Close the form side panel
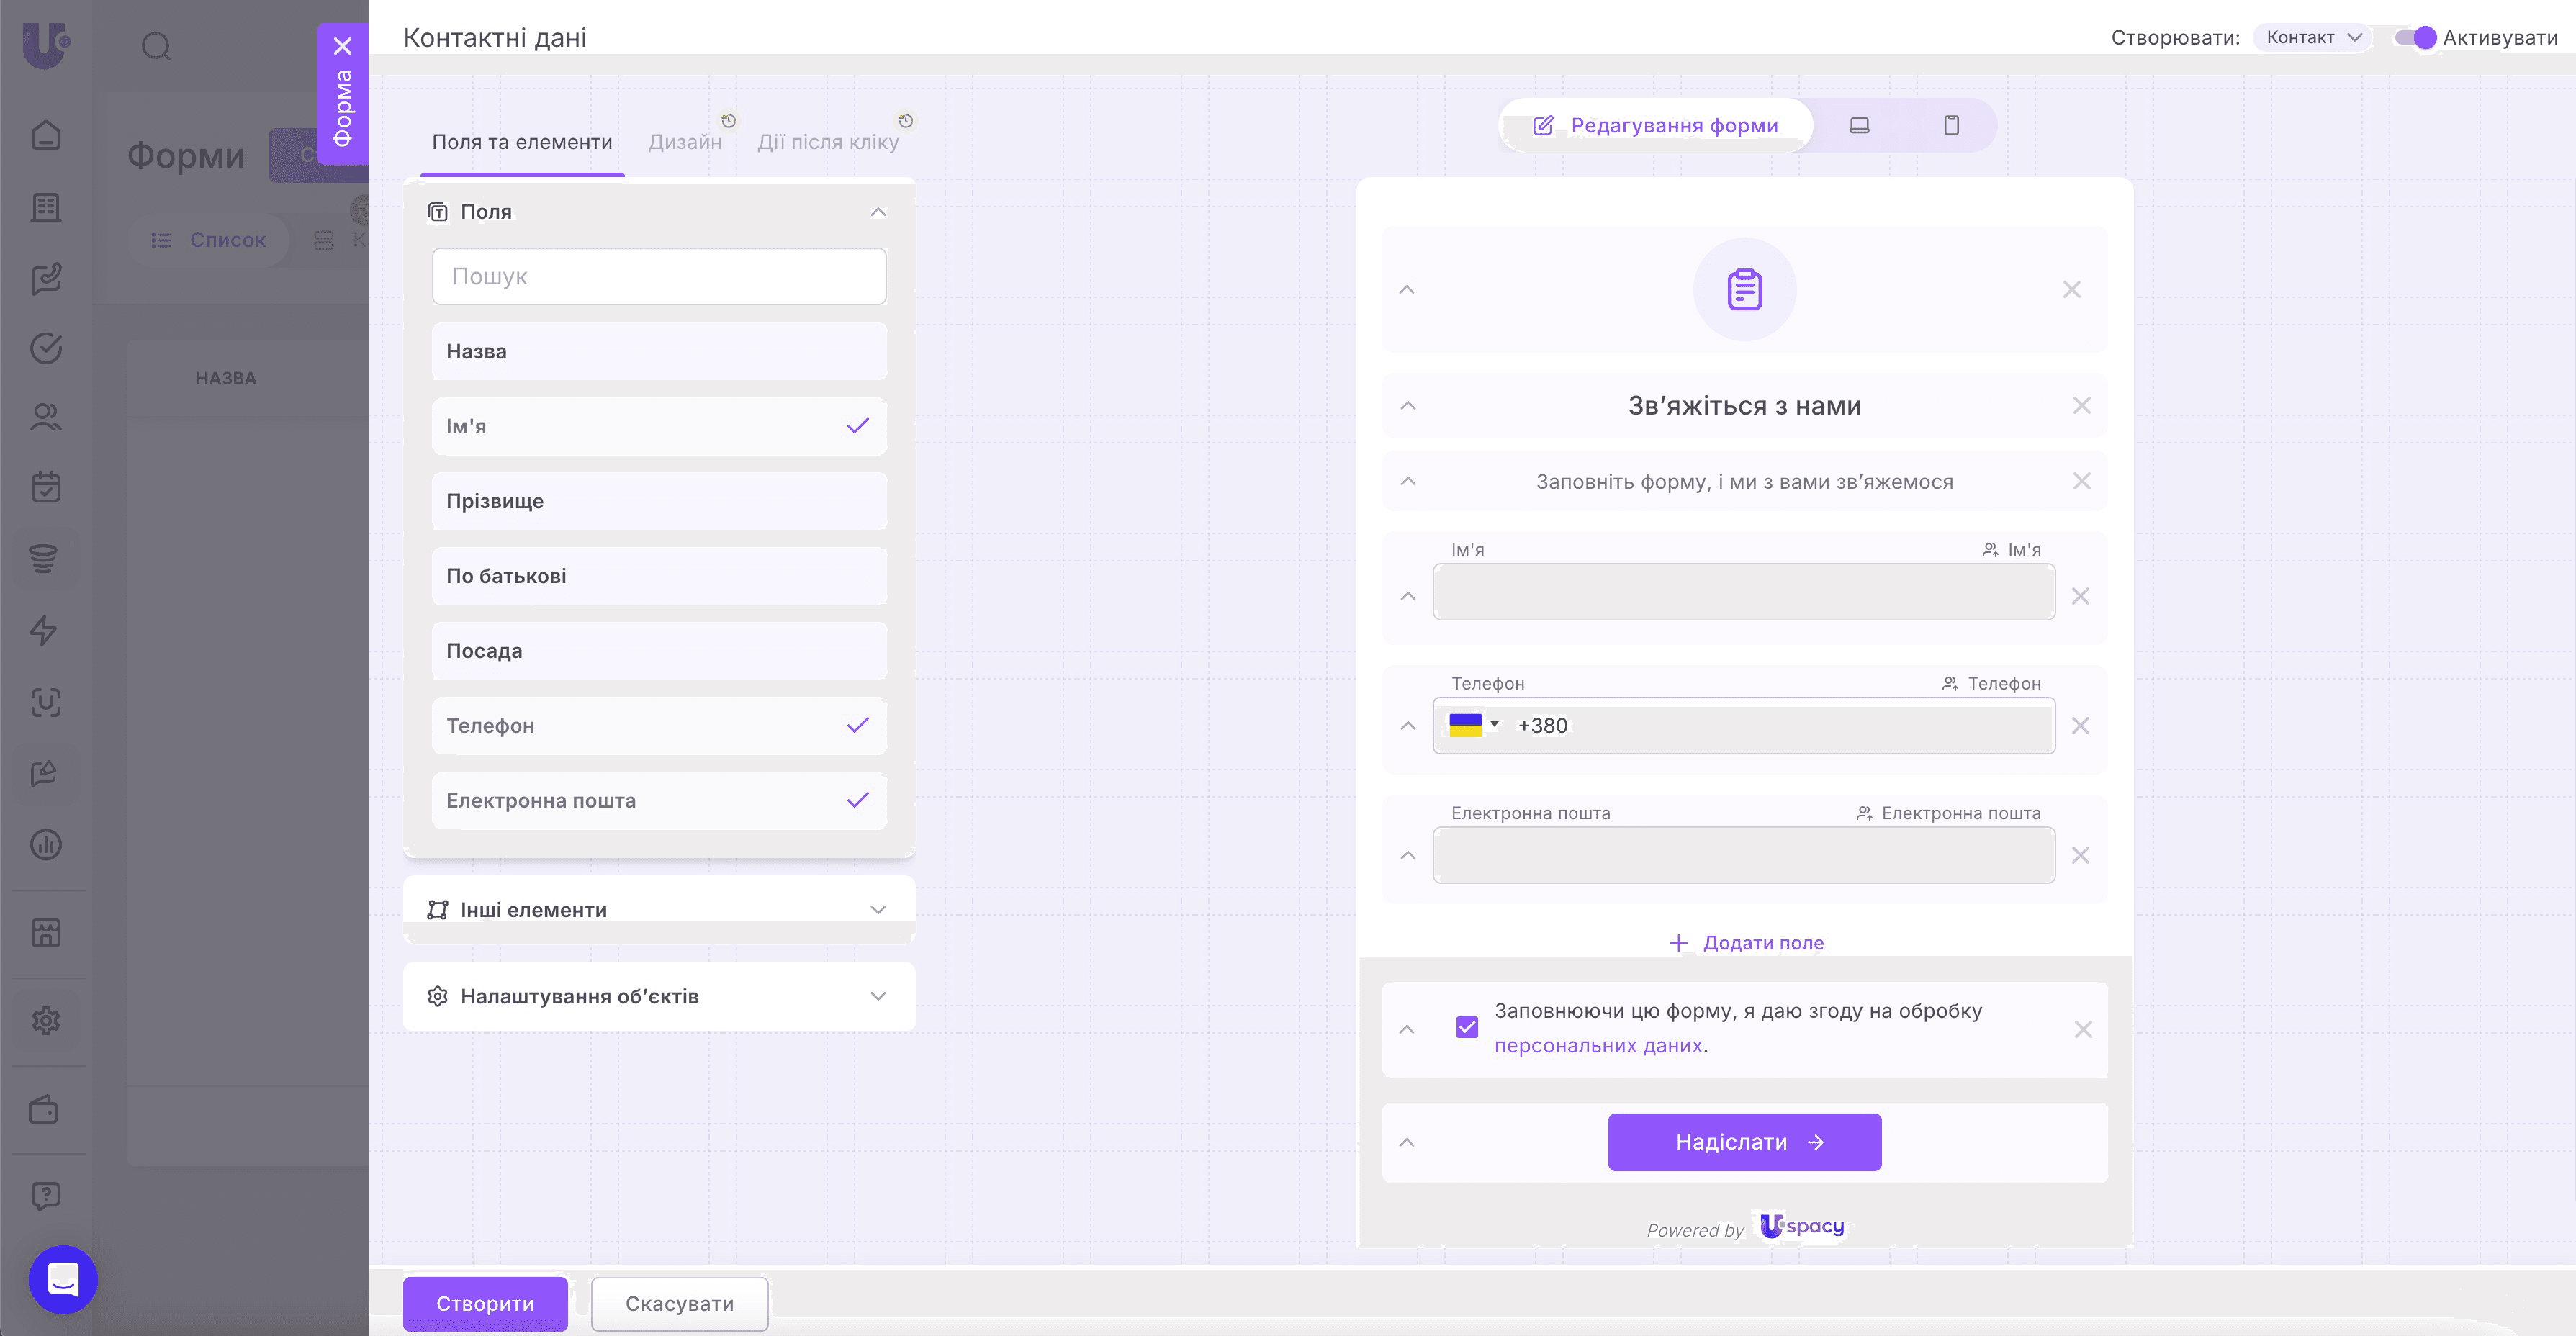2576x1336 pixels. click(342, 46)
